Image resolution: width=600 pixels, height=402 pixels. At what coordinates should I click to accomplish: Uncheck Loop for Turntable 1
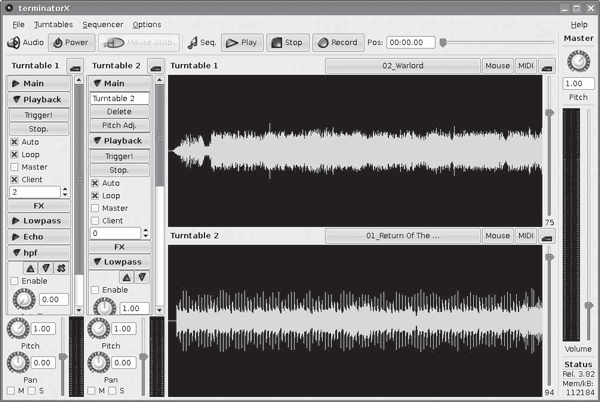click(14, 155)
